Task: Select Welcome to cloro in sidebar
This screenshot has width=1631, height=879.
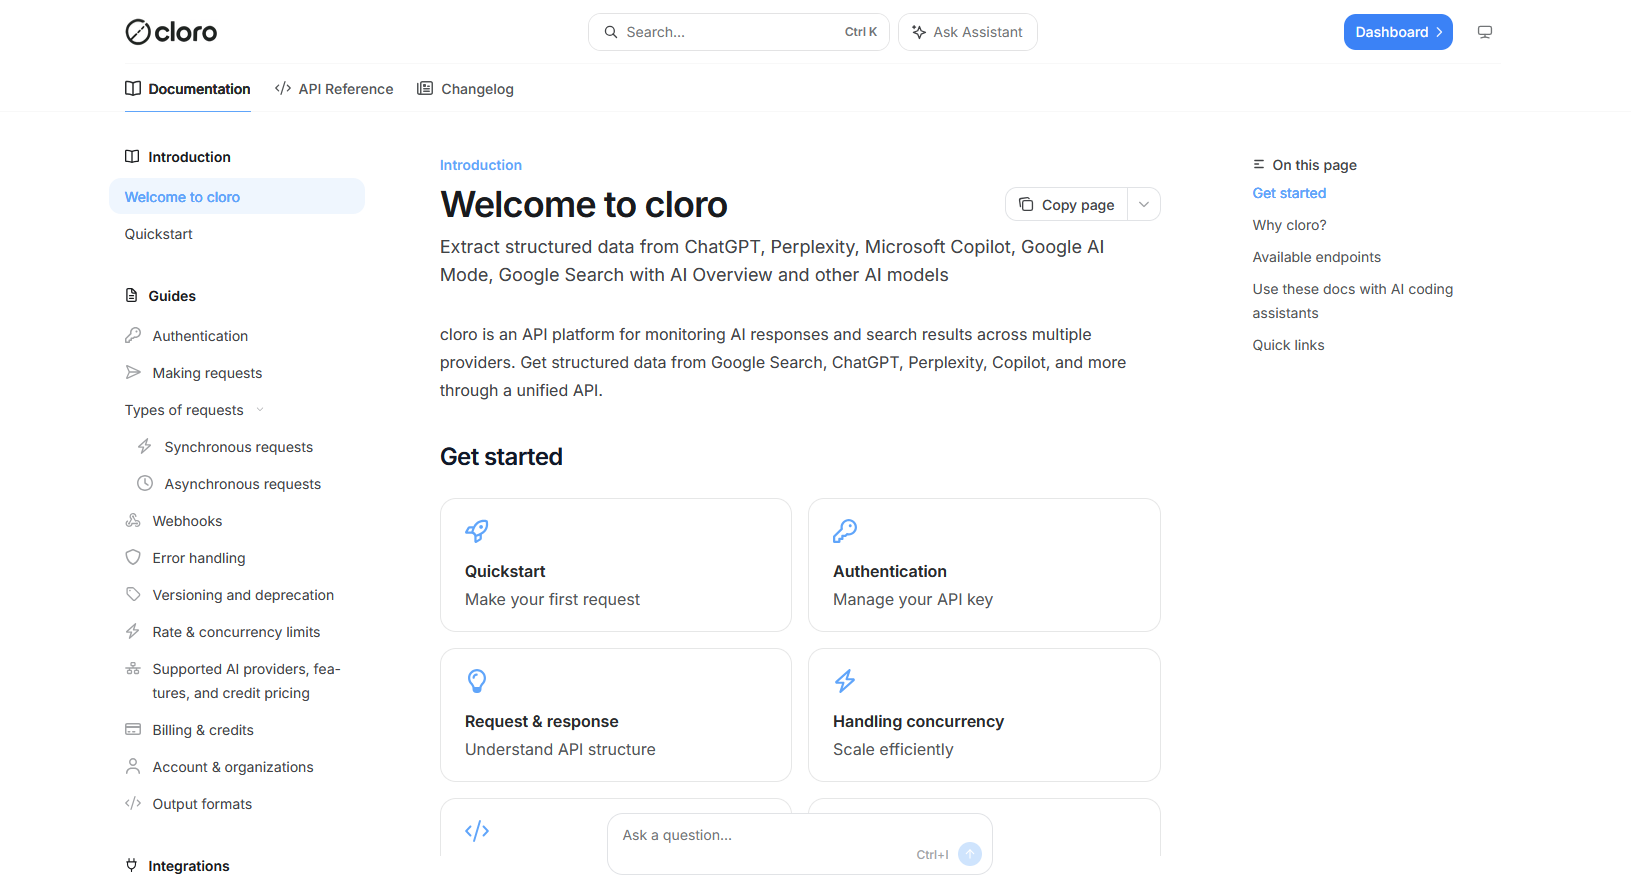Action: pos(237,197)
